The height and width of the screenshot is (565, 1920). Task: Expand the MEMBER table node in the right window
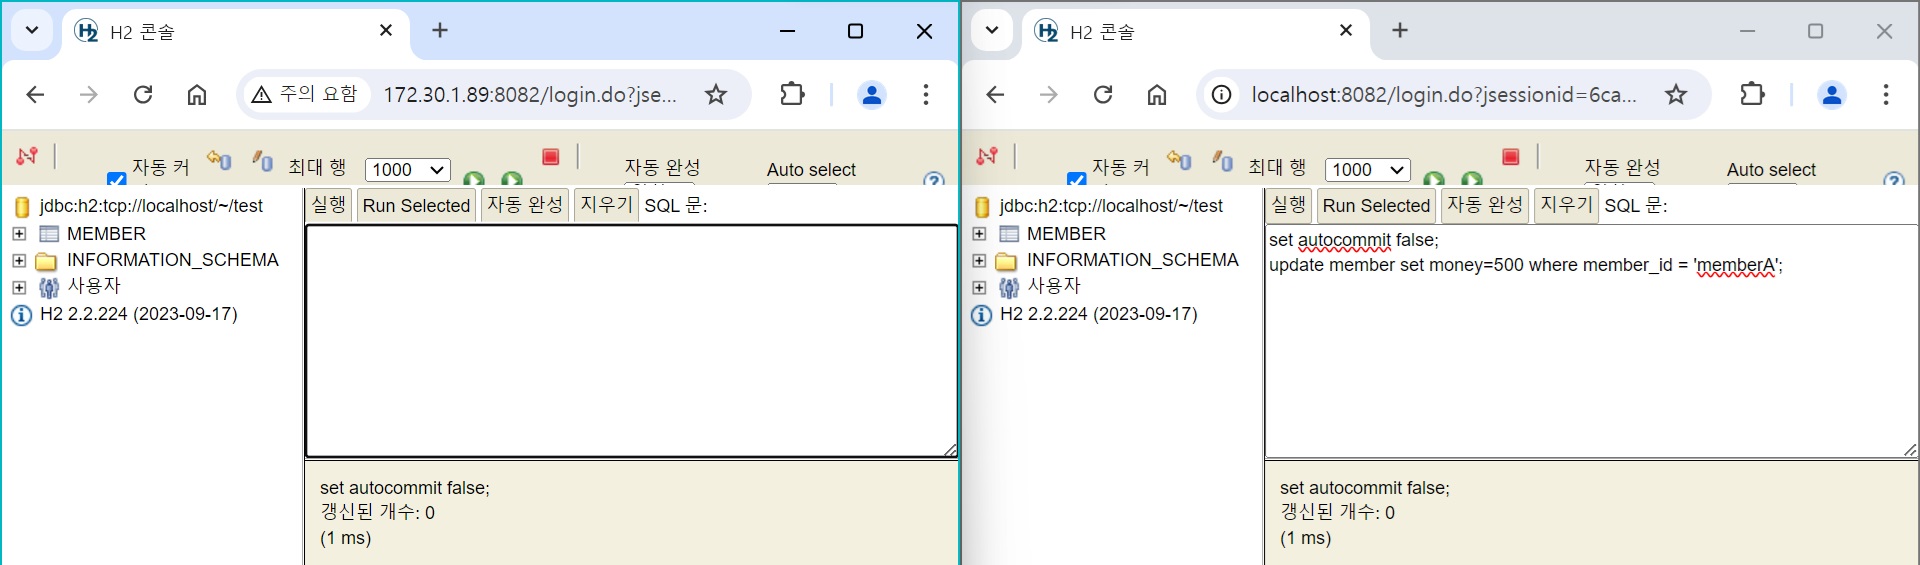point(979,234)
